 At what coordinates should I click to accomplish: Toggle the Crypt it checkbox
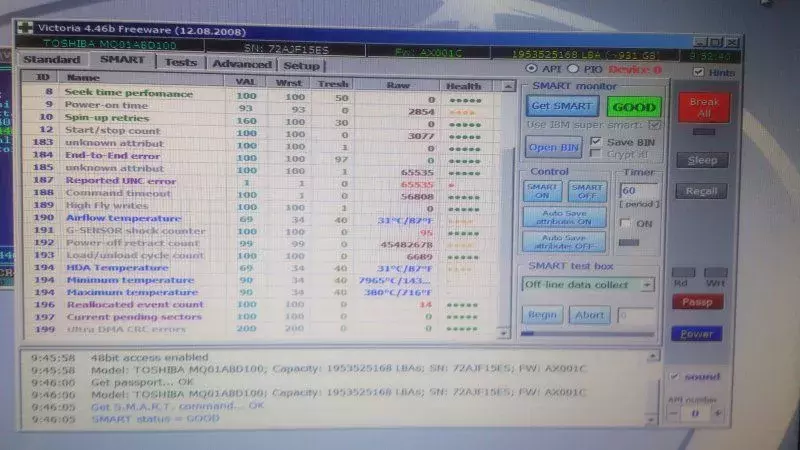(x=594, y=153)
